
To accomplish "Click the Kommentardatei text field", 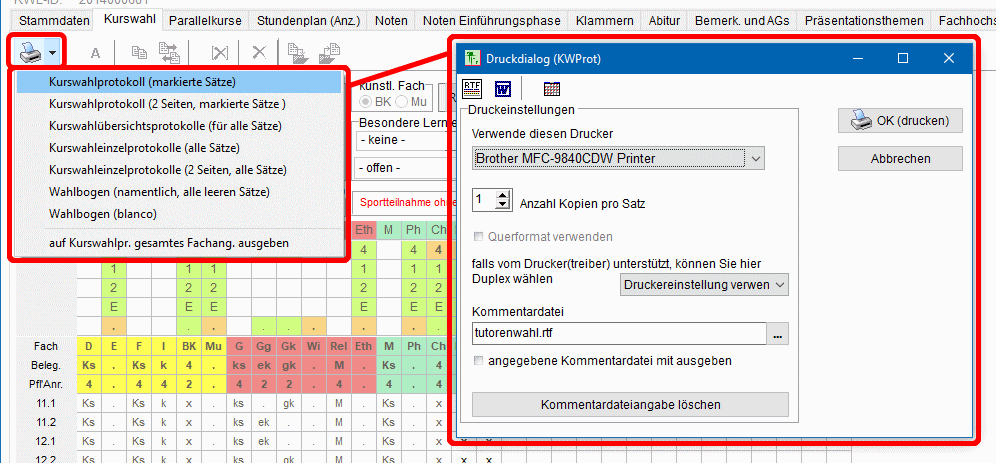I will (x=618, y=334).
